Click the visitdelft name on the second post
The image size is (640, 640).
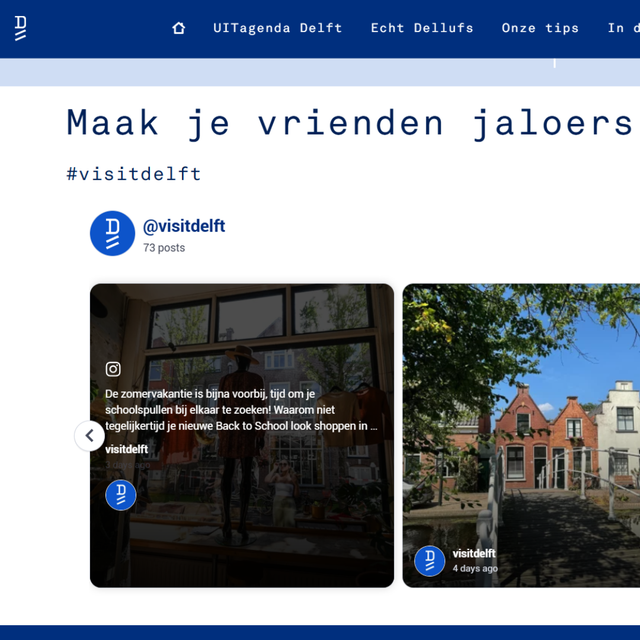(x=473, y=553)
